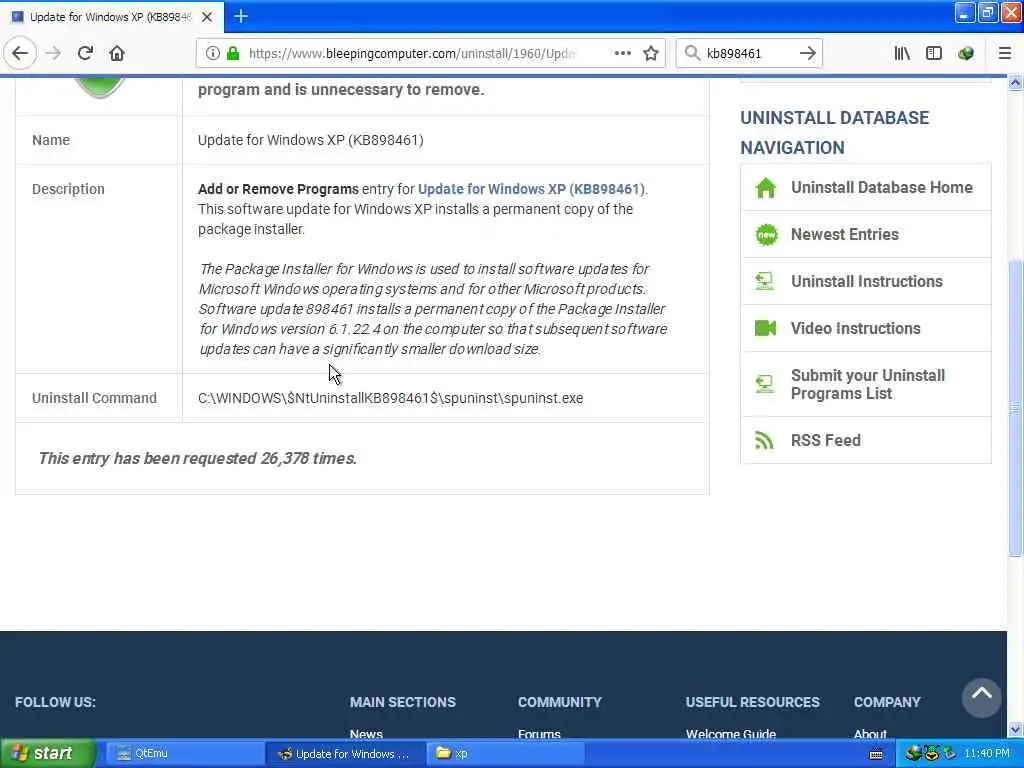This screenshot has width=1024, height=768.
Task: Click the globe extension icon in toolbar
Action: pyautogui.click(x=966, y=53)
